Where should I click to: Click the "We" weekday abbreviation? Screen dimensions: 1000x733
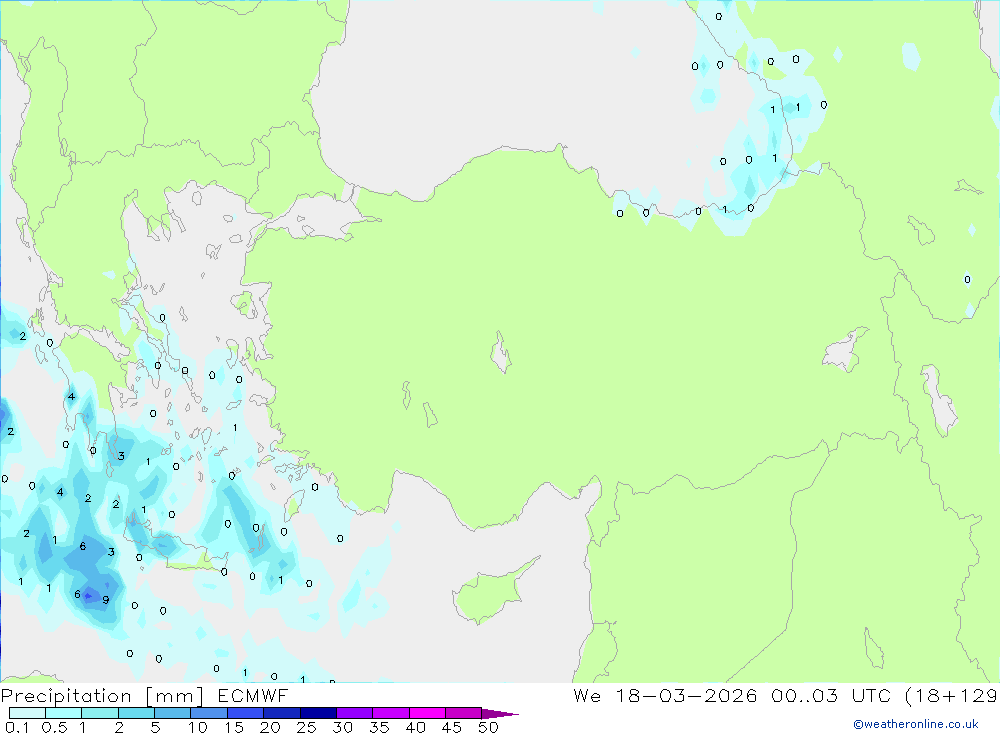[x=587, y=695]
